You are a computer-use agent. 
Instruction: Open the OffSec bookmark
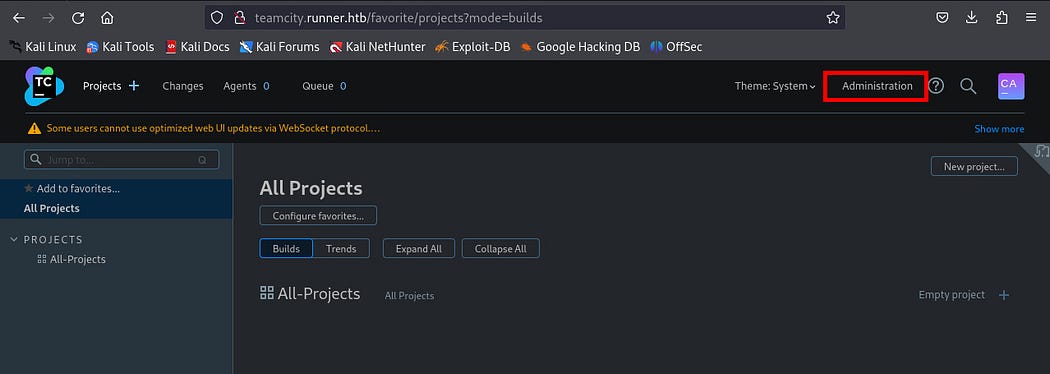pos(676,47)
